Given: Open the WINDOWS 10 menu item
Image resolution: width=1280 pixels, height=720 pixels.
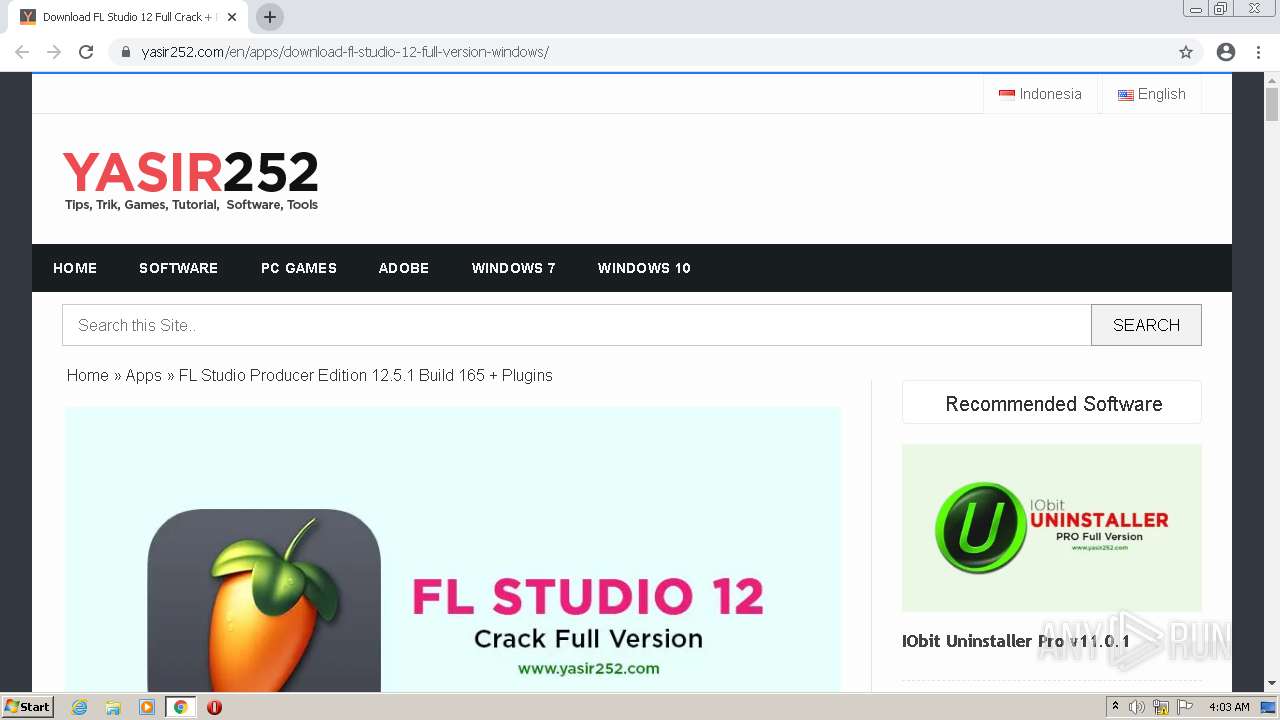Looking at the screenshot, I should click(644, 268).
